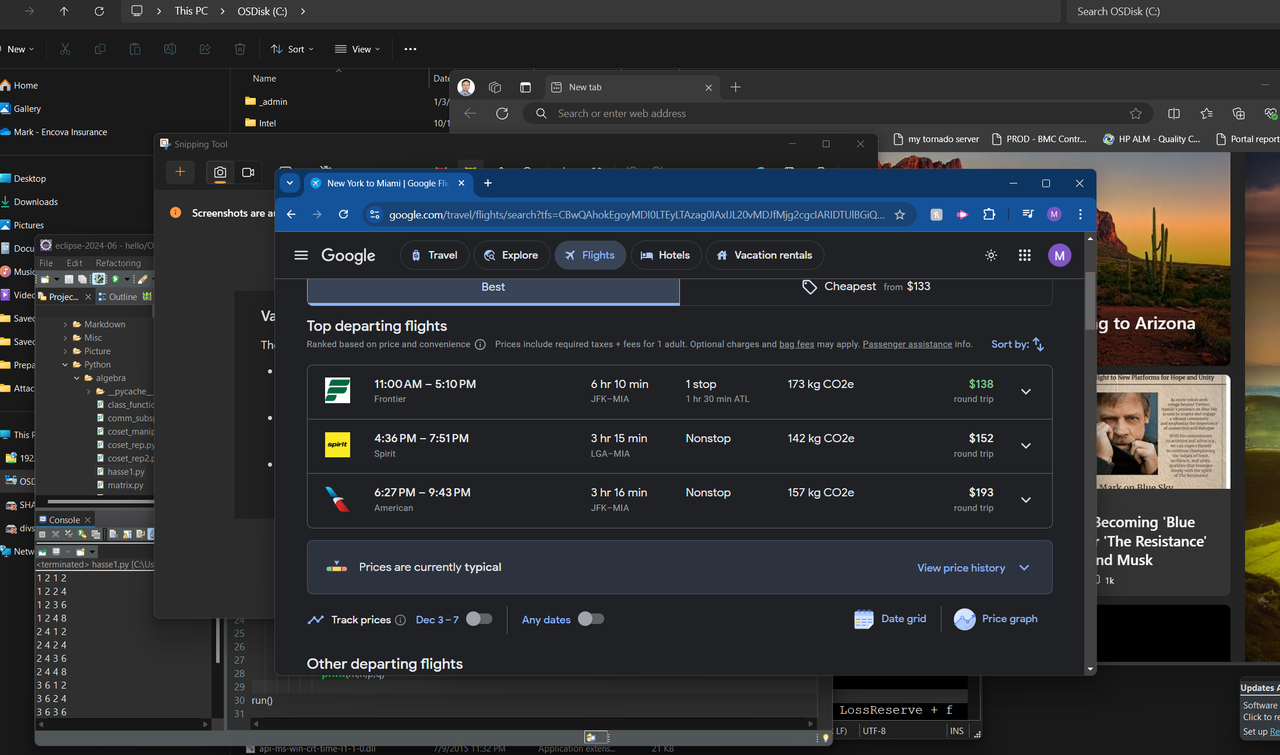Open Eclipse Edit menu
The height and width of the screenshot is (755, 1280).
(x=75, y=263)
